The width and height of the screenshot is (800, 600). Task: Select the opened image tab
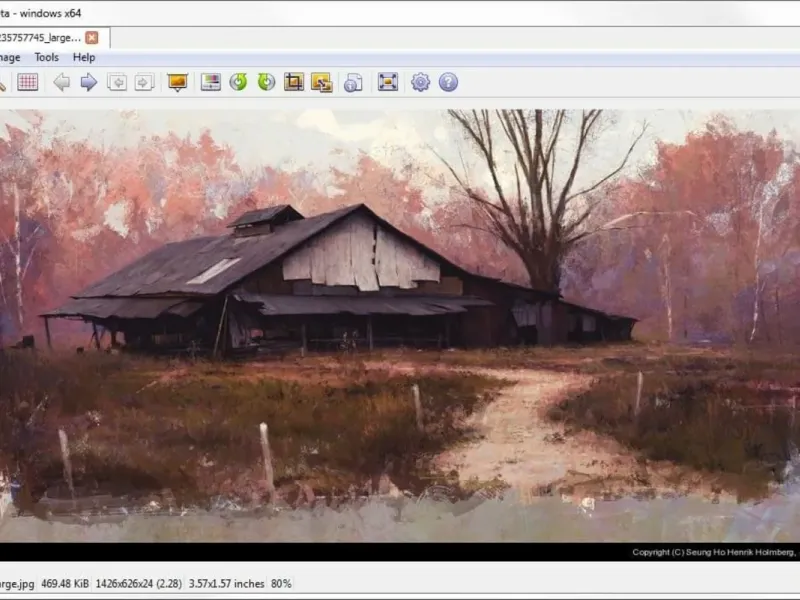54,38
